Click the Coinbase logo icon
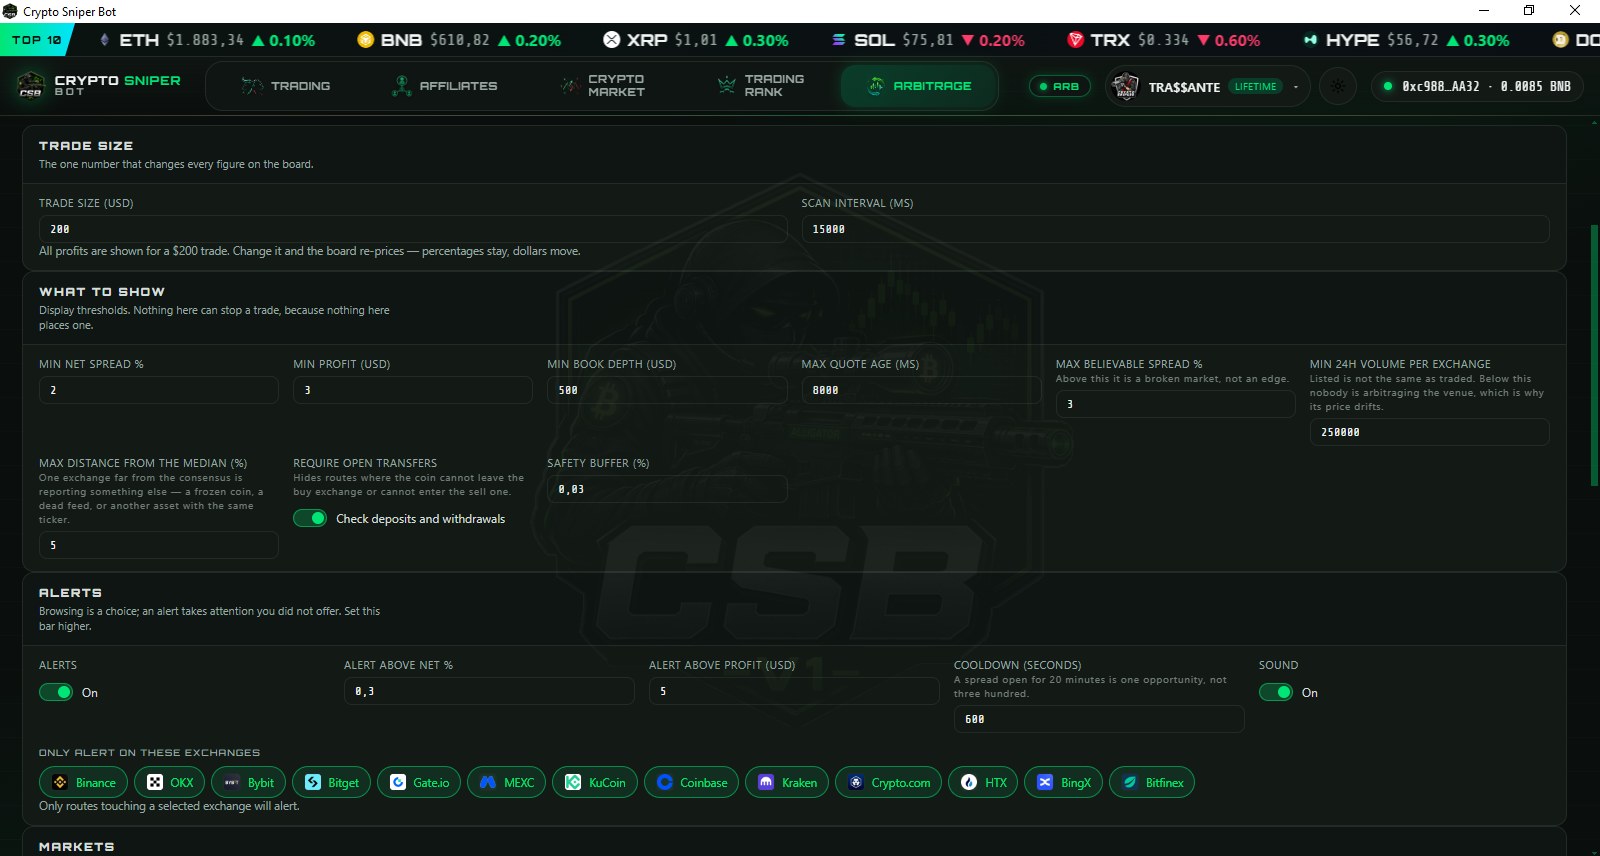The width and height of the screenshot is (1600, 856). tap(665, 783)
